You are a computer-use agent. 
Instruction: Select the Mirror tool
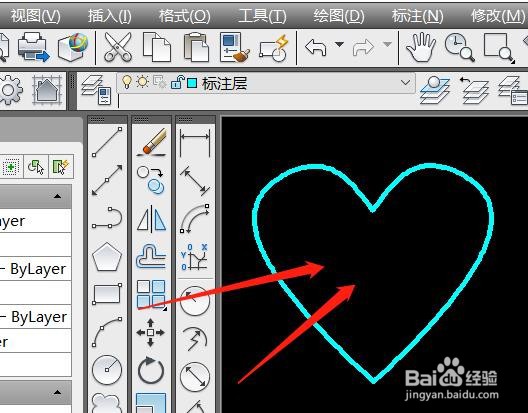coord(151,219)
